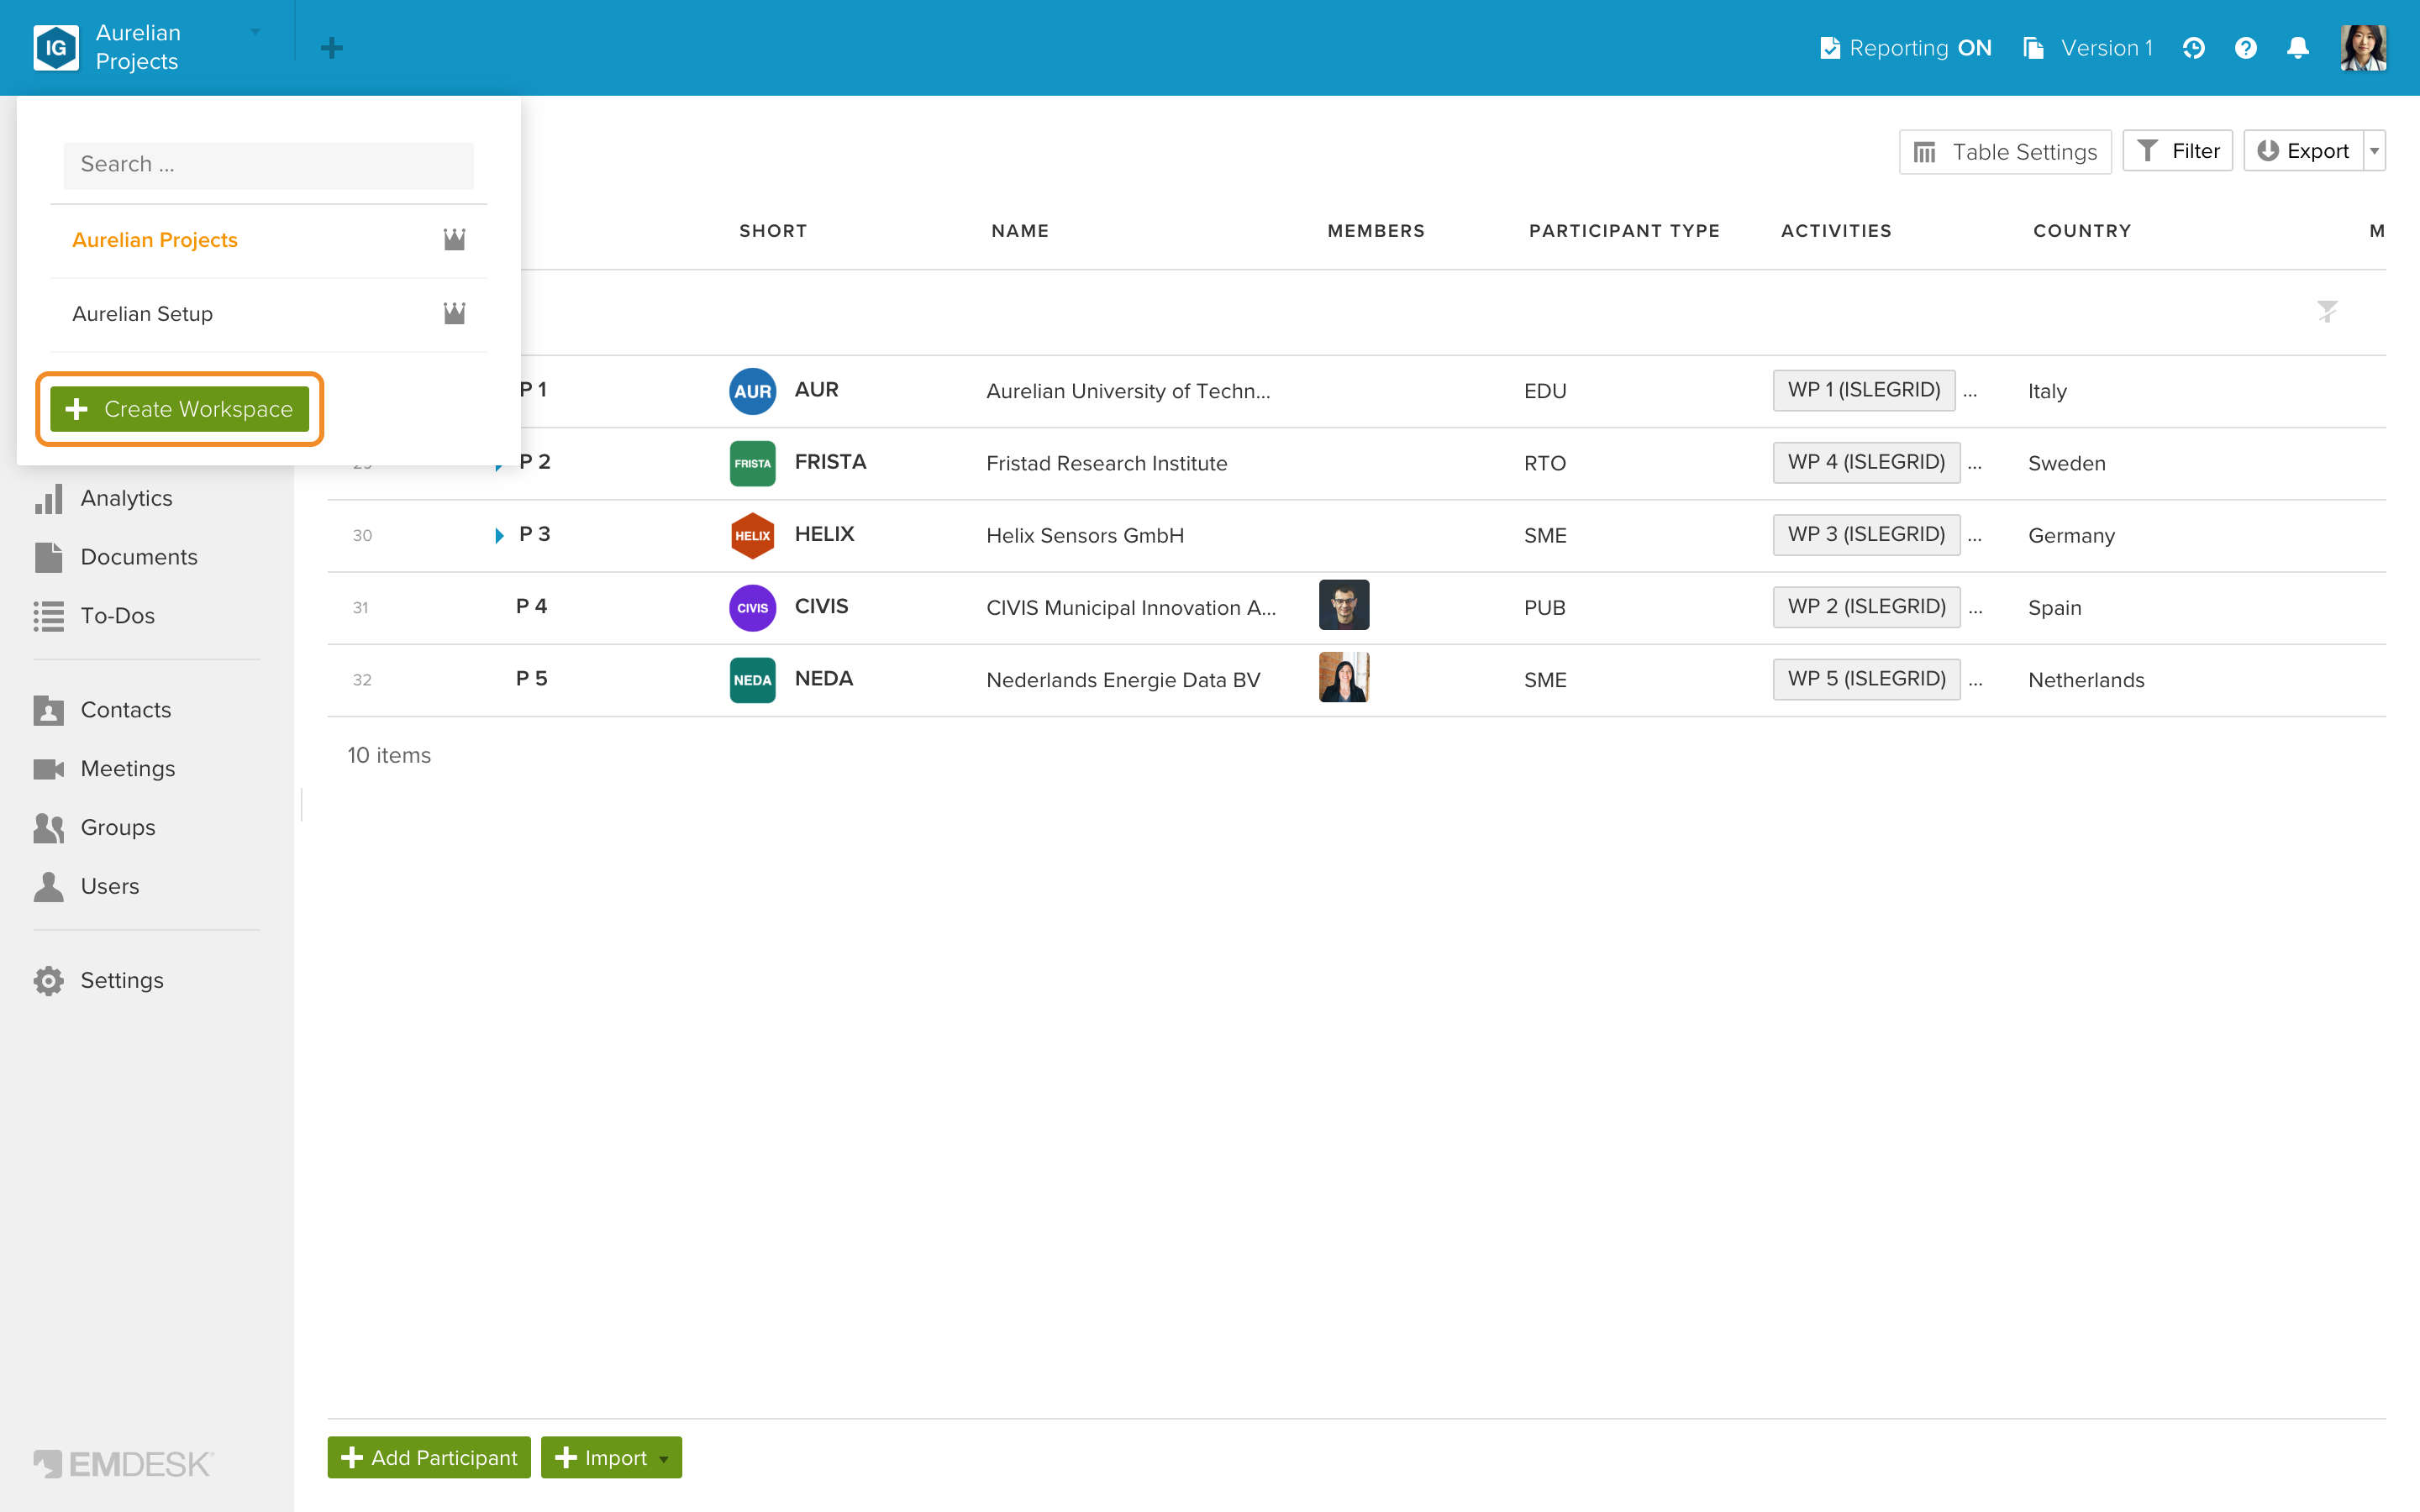Click the CIVIS member photo thumbnail
Image resolution: width=2420 pixels, height=1512 pixels.
click(1344, 605)
